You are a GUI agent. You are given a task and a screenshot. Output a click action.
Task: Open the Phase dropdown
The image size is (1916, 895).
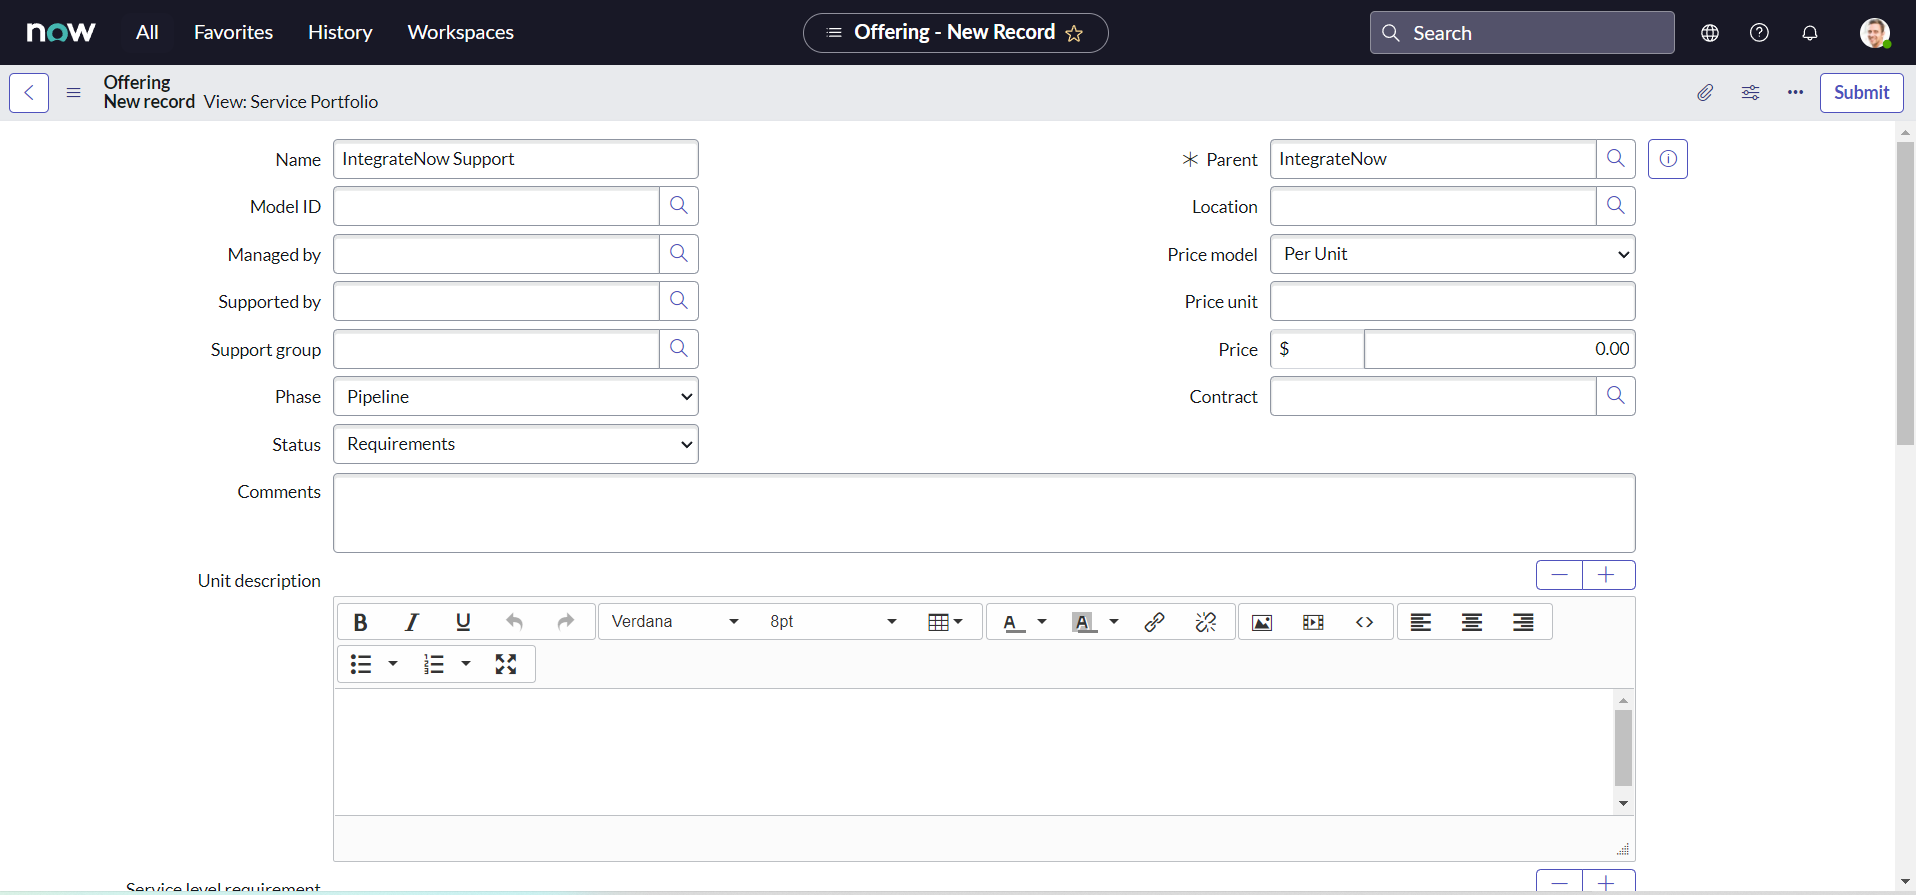coord(516,397)
